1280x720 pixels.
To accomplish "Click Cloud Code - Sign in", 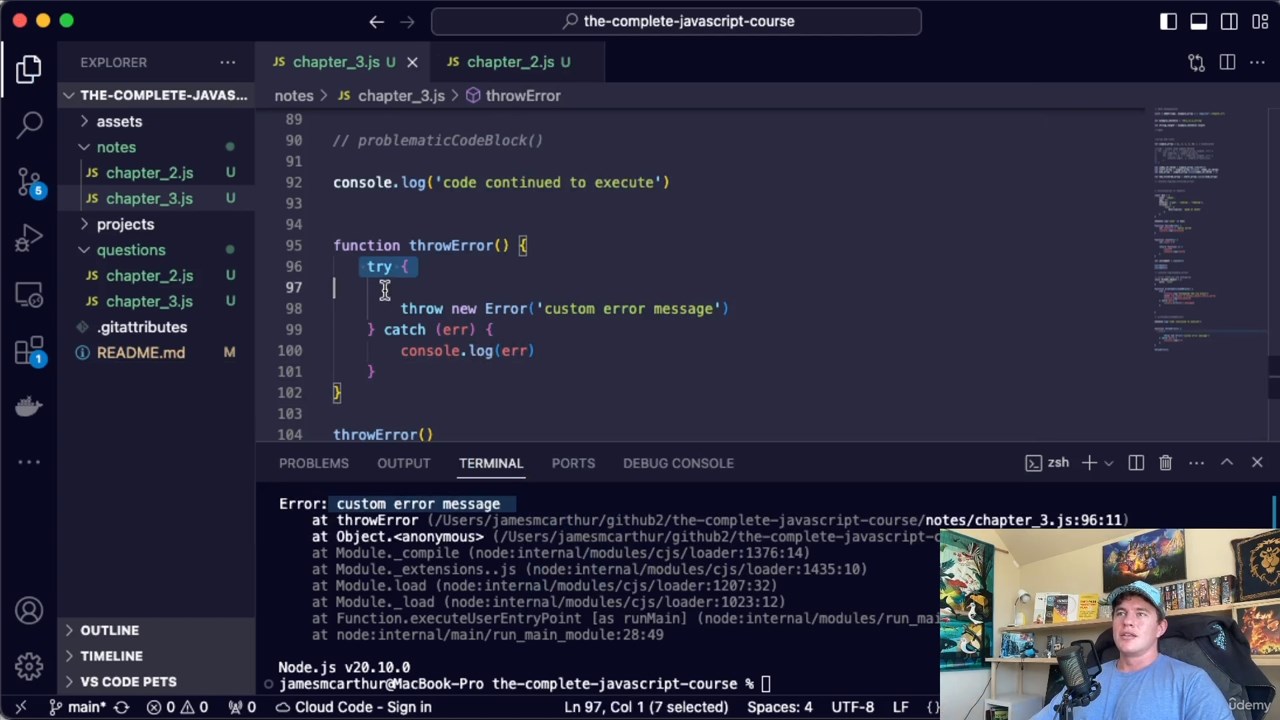I will click(356, 707).
